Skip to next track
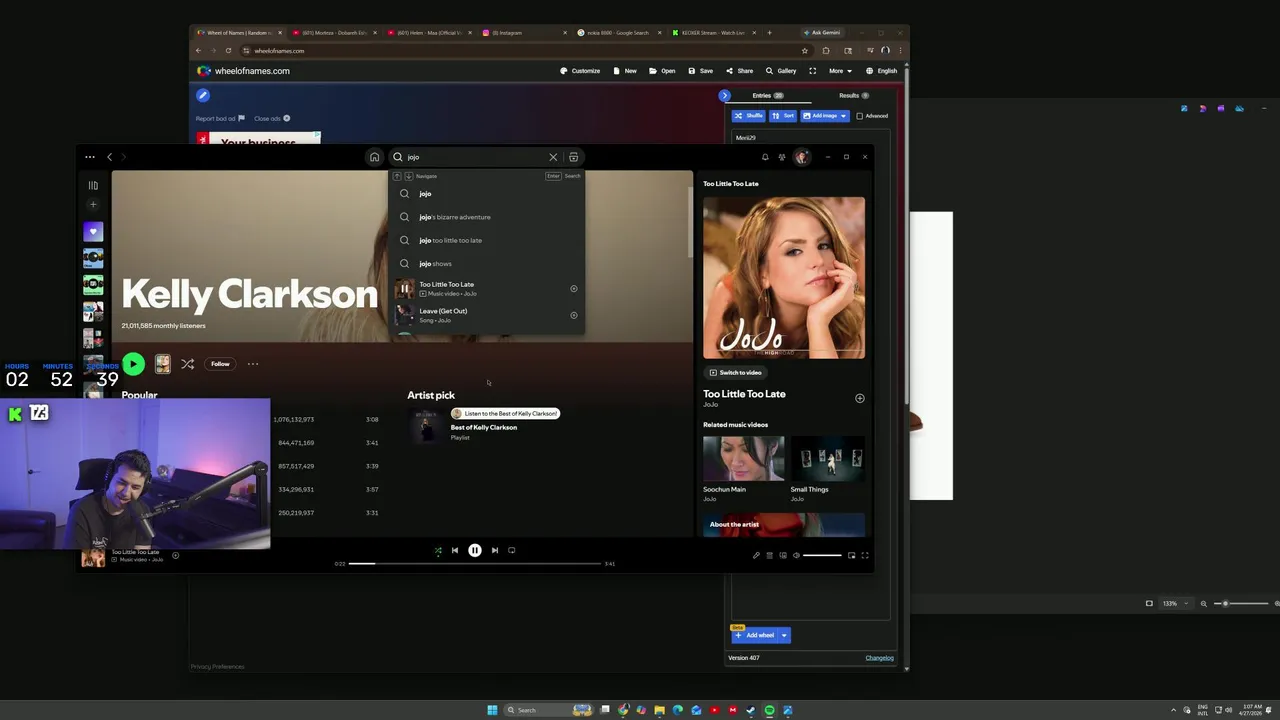The width and height of the screenshot is (1280, 720). (495, 550)
